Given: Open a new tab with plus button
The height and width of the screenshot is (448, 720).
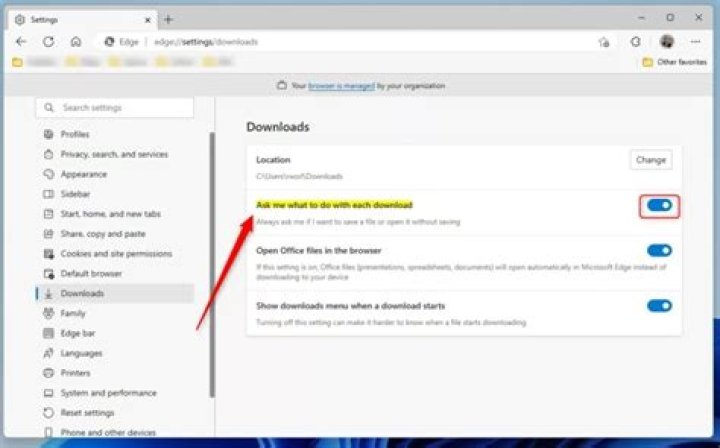Looking at the screenshot, I should [x=169, y=20].
